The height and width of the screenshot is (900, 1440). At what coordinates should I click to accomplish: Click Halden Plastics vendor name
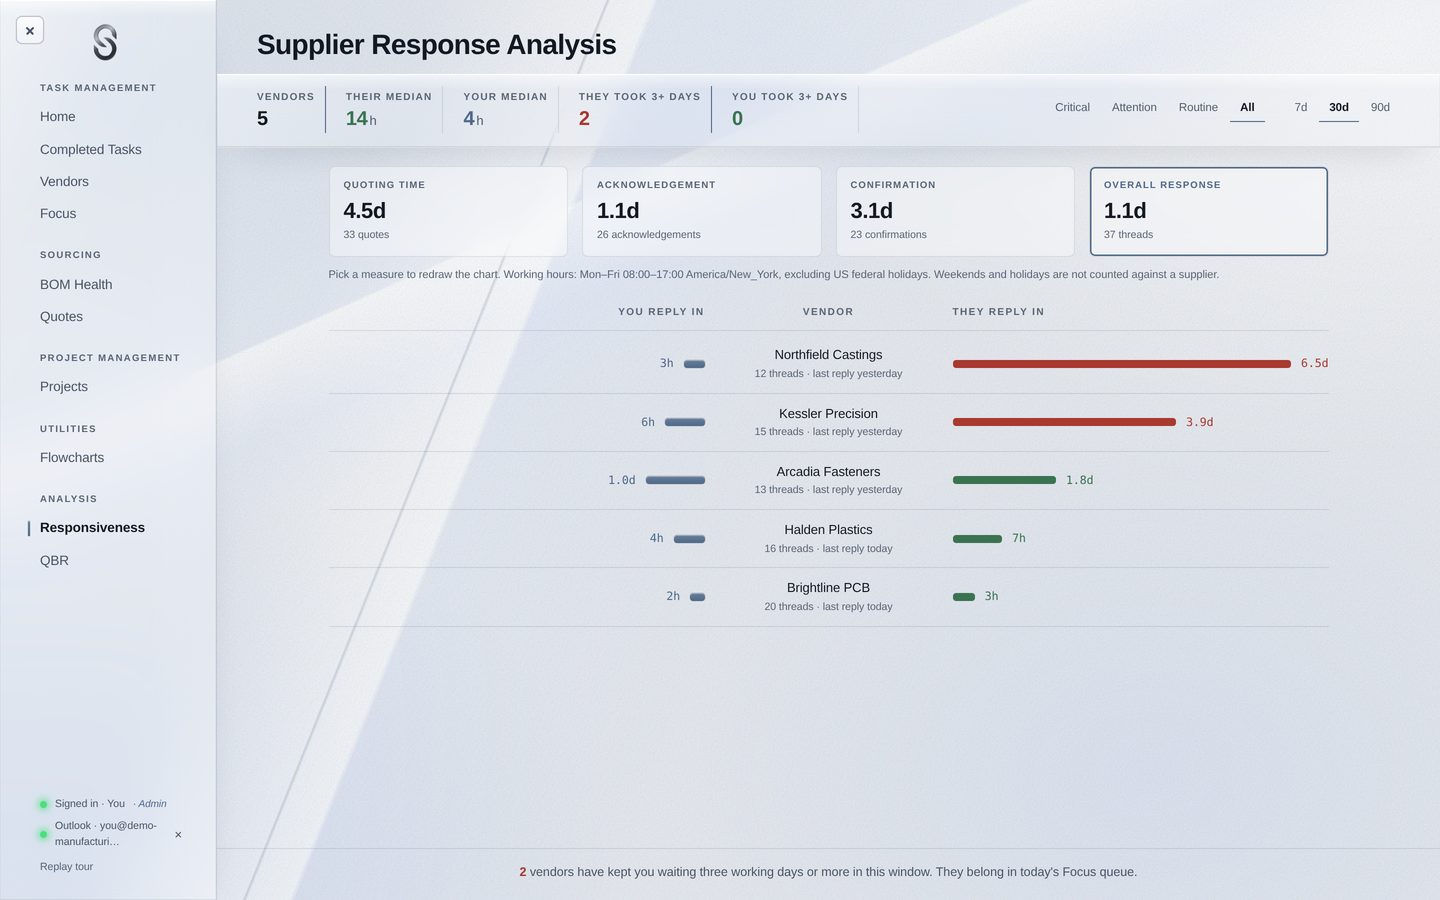(828, 529)
